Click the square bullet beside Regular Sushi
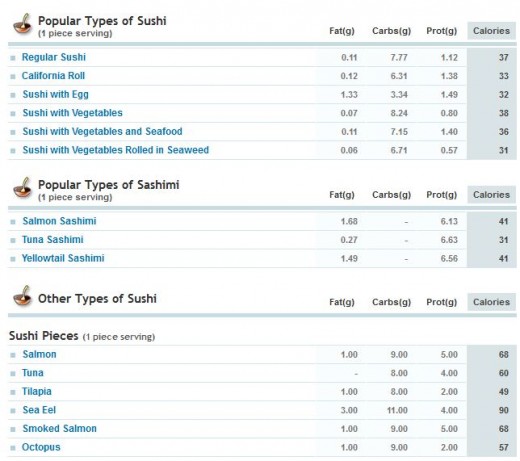The image size is (520, 461). 13,58
